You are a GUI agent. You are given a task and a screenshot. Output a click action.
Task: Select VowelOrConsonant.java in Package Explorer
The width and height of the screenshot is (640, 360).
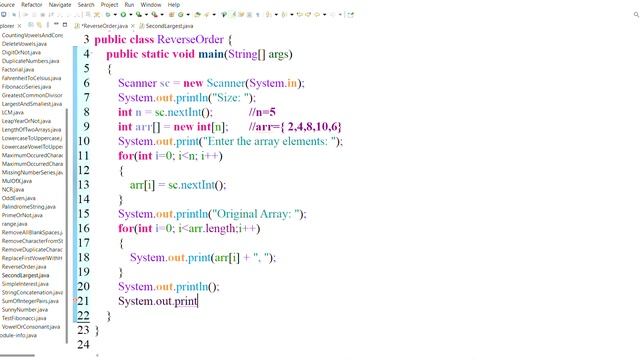pyautogui.click(x=31, y=327)
